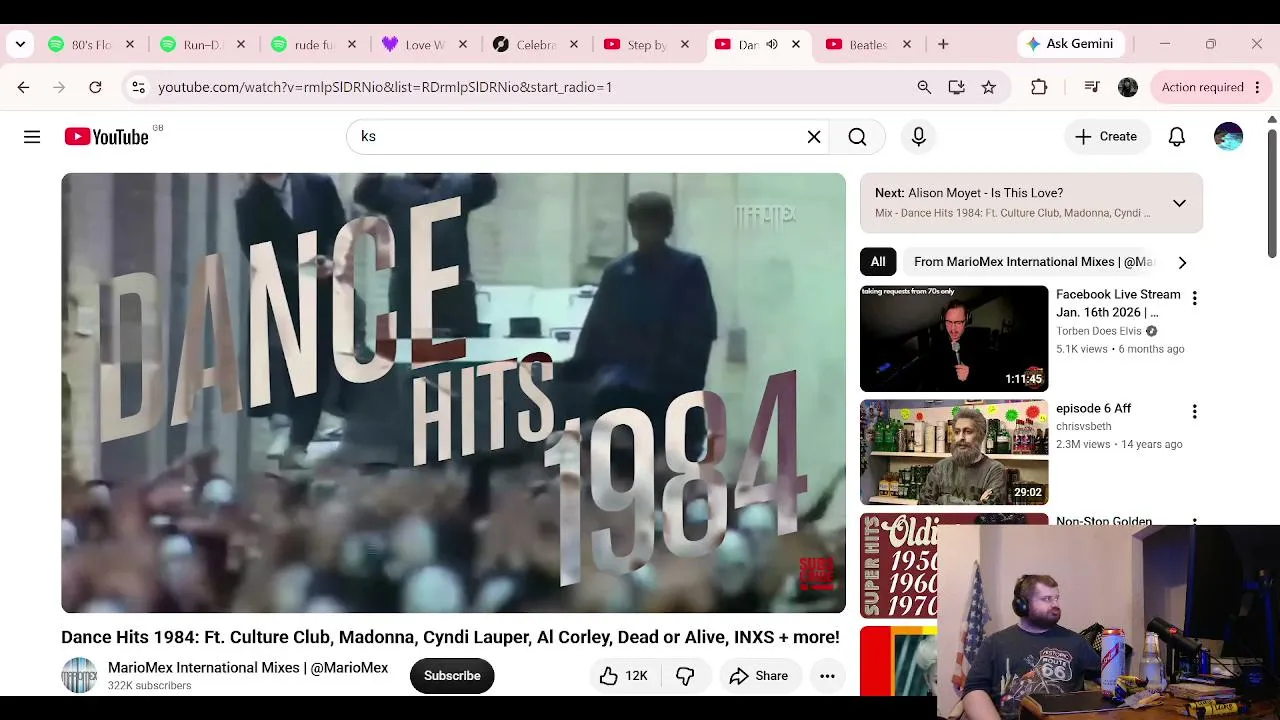Open the YouTube guide hamburger menu
Viewport: 1280px width, 720px height.
pos(32,137)
